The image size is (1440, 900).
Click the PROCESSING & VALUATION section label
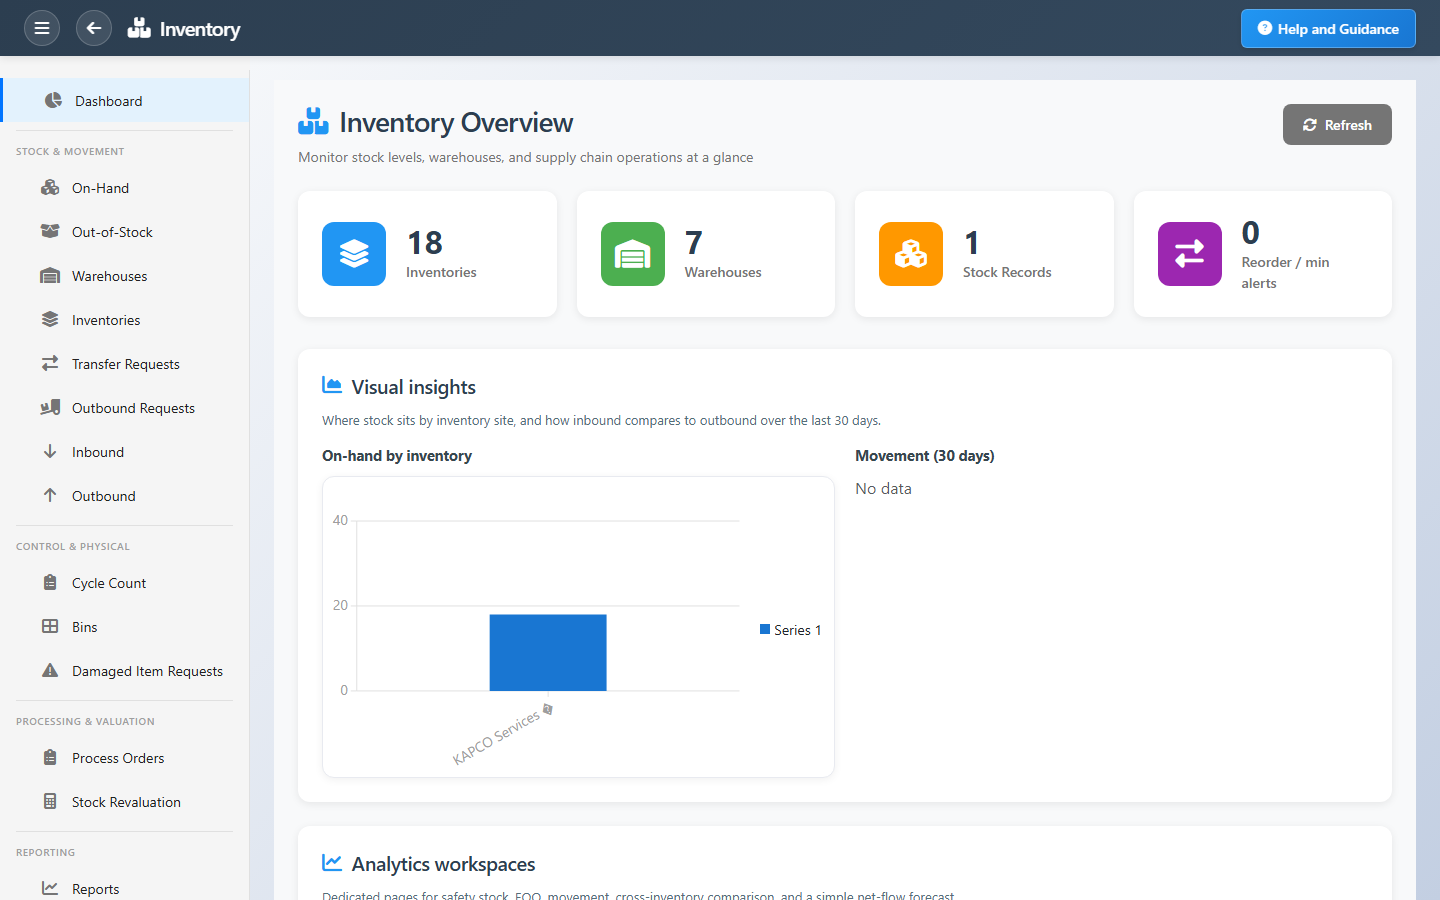(85, 722)
